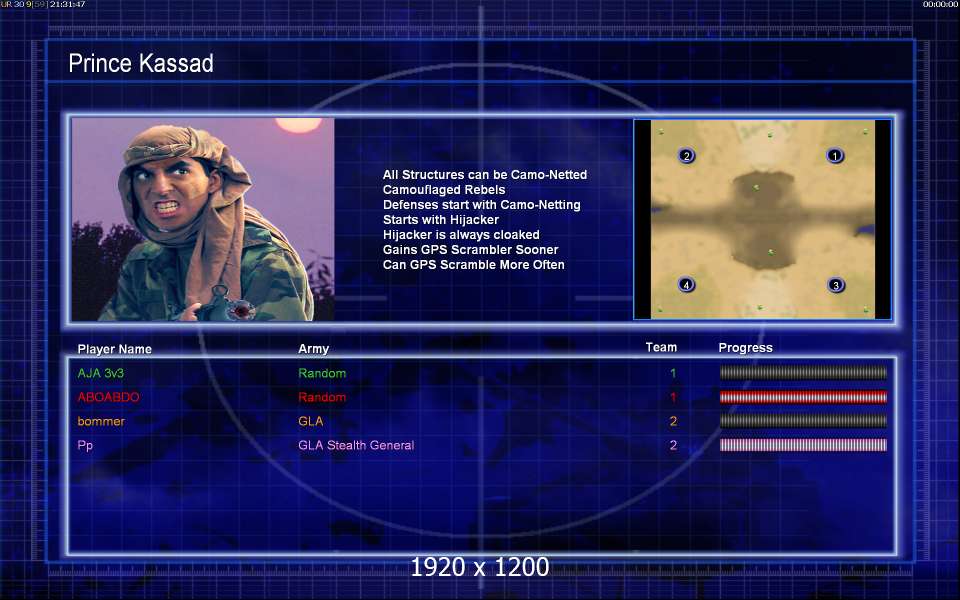Click bommer's loading progress bar

pos(803,421)
